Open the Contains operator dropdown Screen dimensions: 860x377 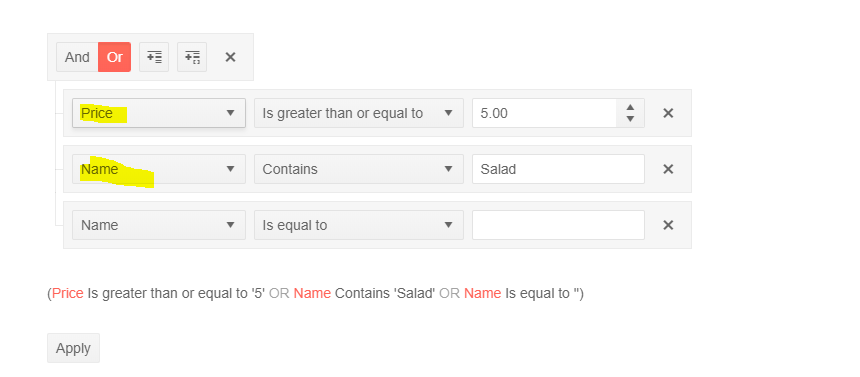point(359,169)
